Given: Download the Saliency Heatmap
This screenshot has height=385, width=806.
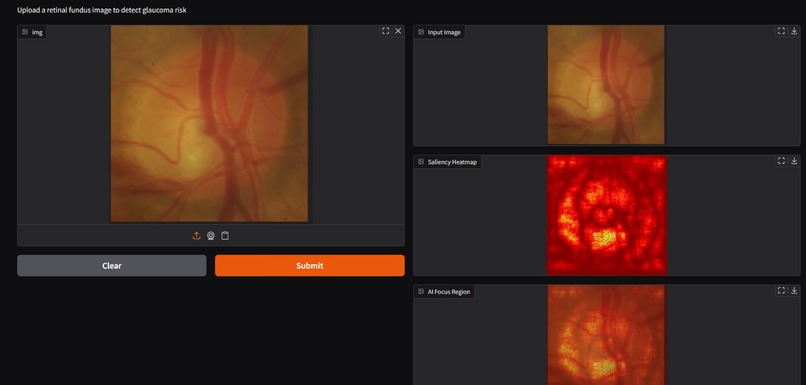Looking at the screenshot, I should 794,161.
